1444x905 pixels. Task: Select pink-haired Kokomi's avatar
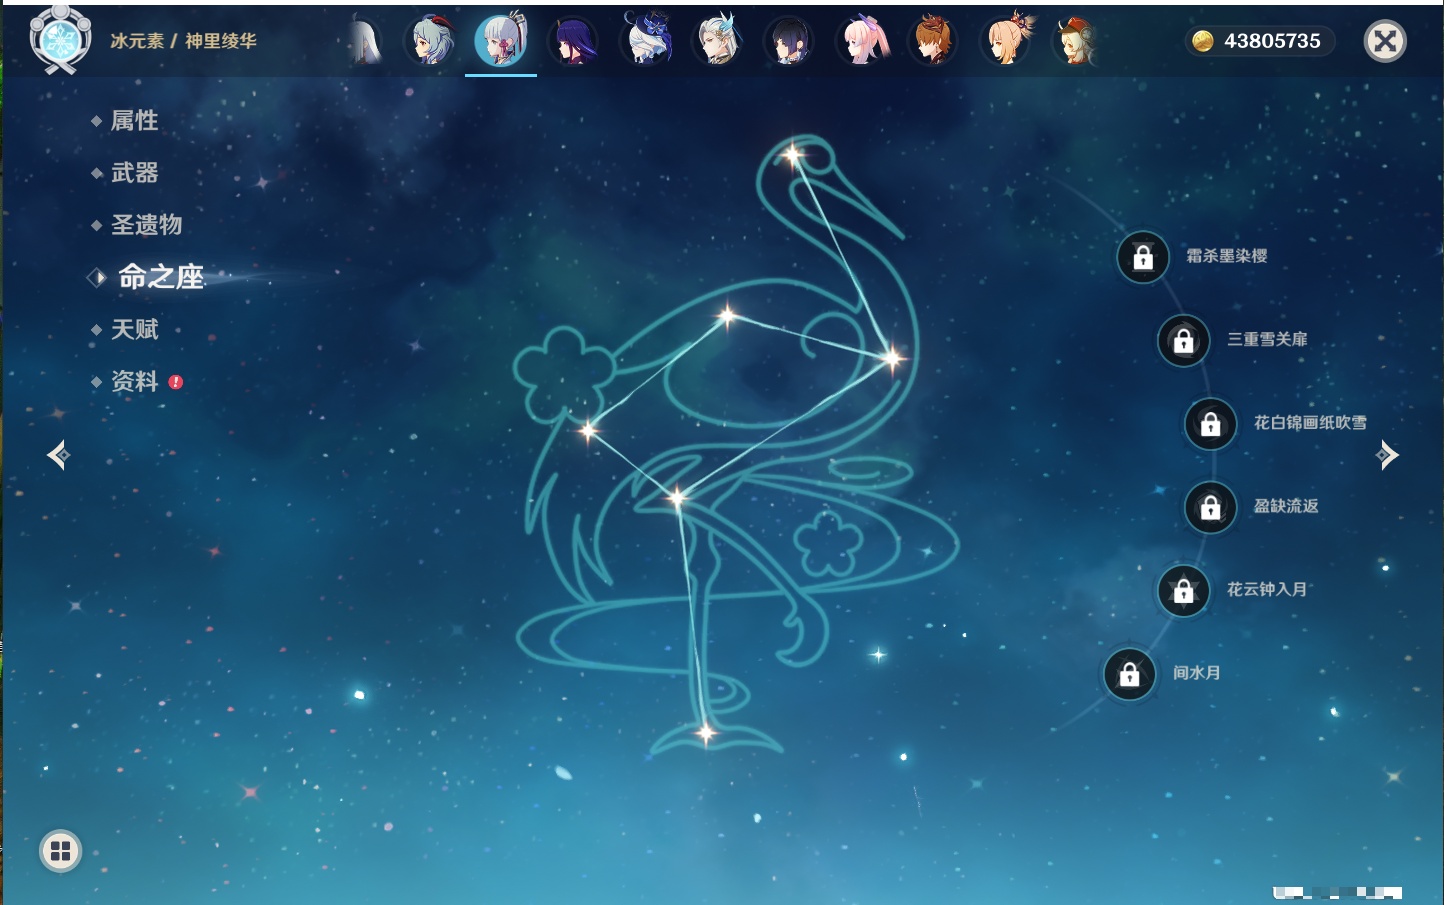click(862, 42)
